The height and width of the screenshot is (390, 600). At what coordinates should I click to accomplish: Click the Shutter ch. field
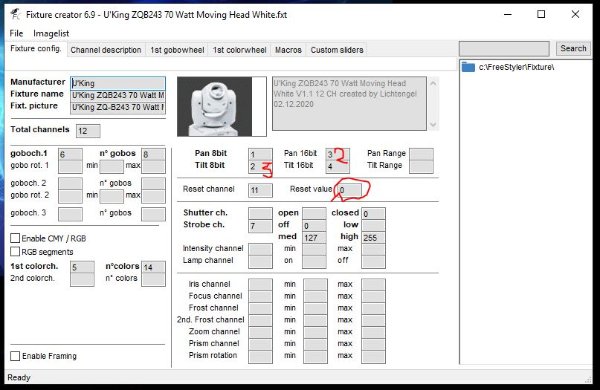point(260,214)
